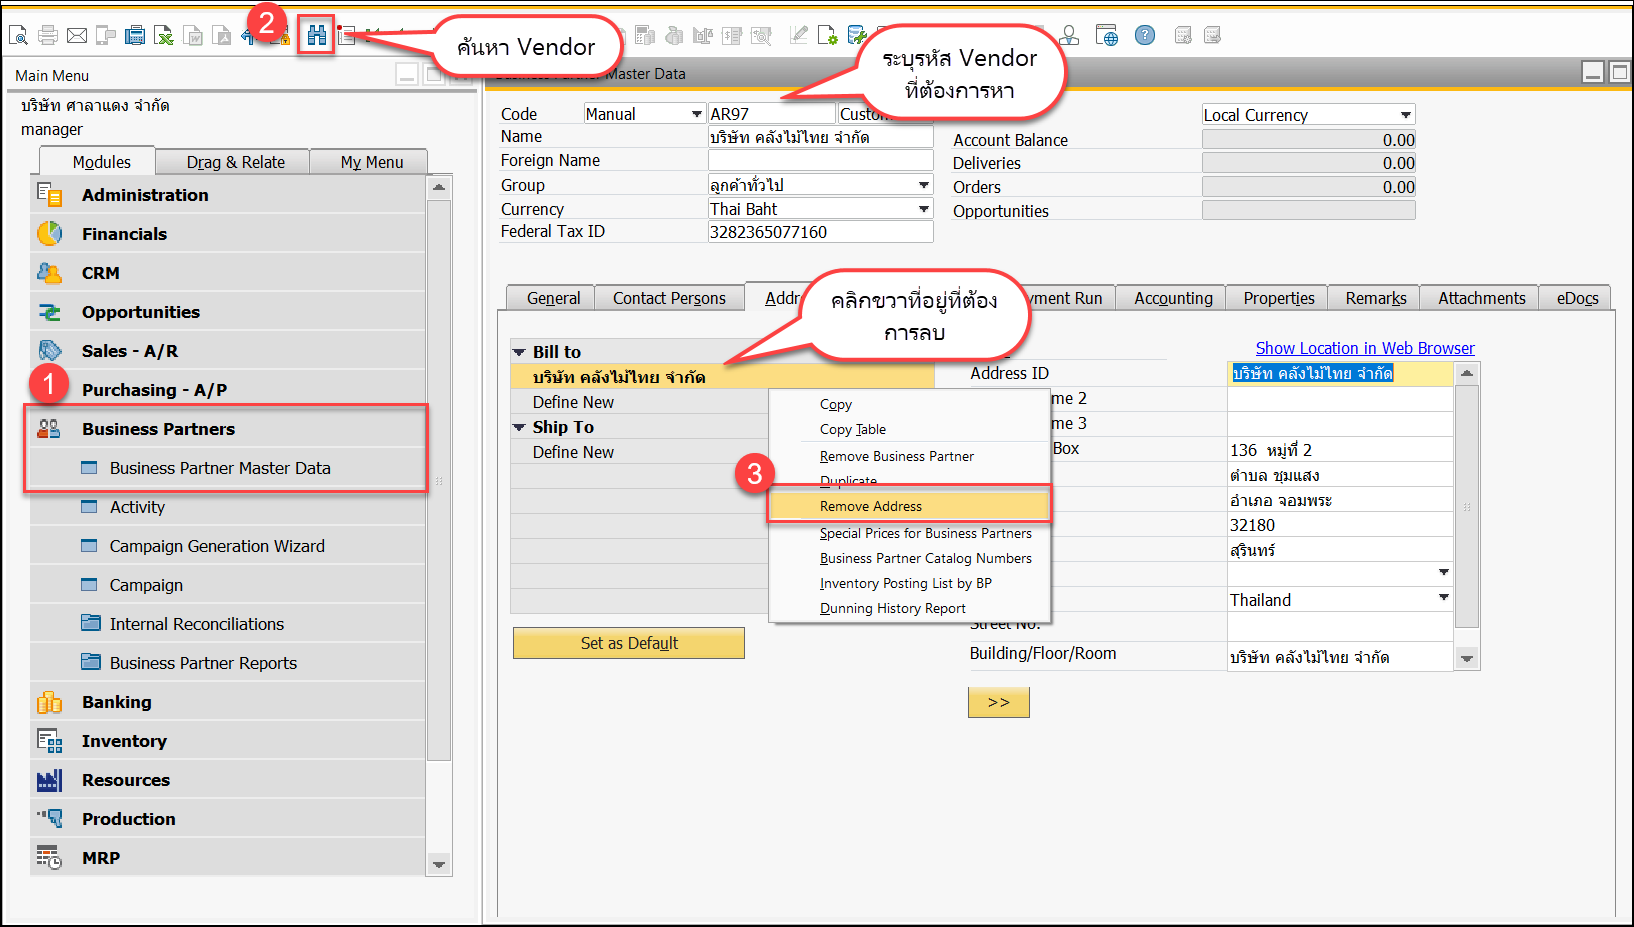Click the Send SMS toolbar icon
Screen dimensions: 1634x927
tap(106, 35)
